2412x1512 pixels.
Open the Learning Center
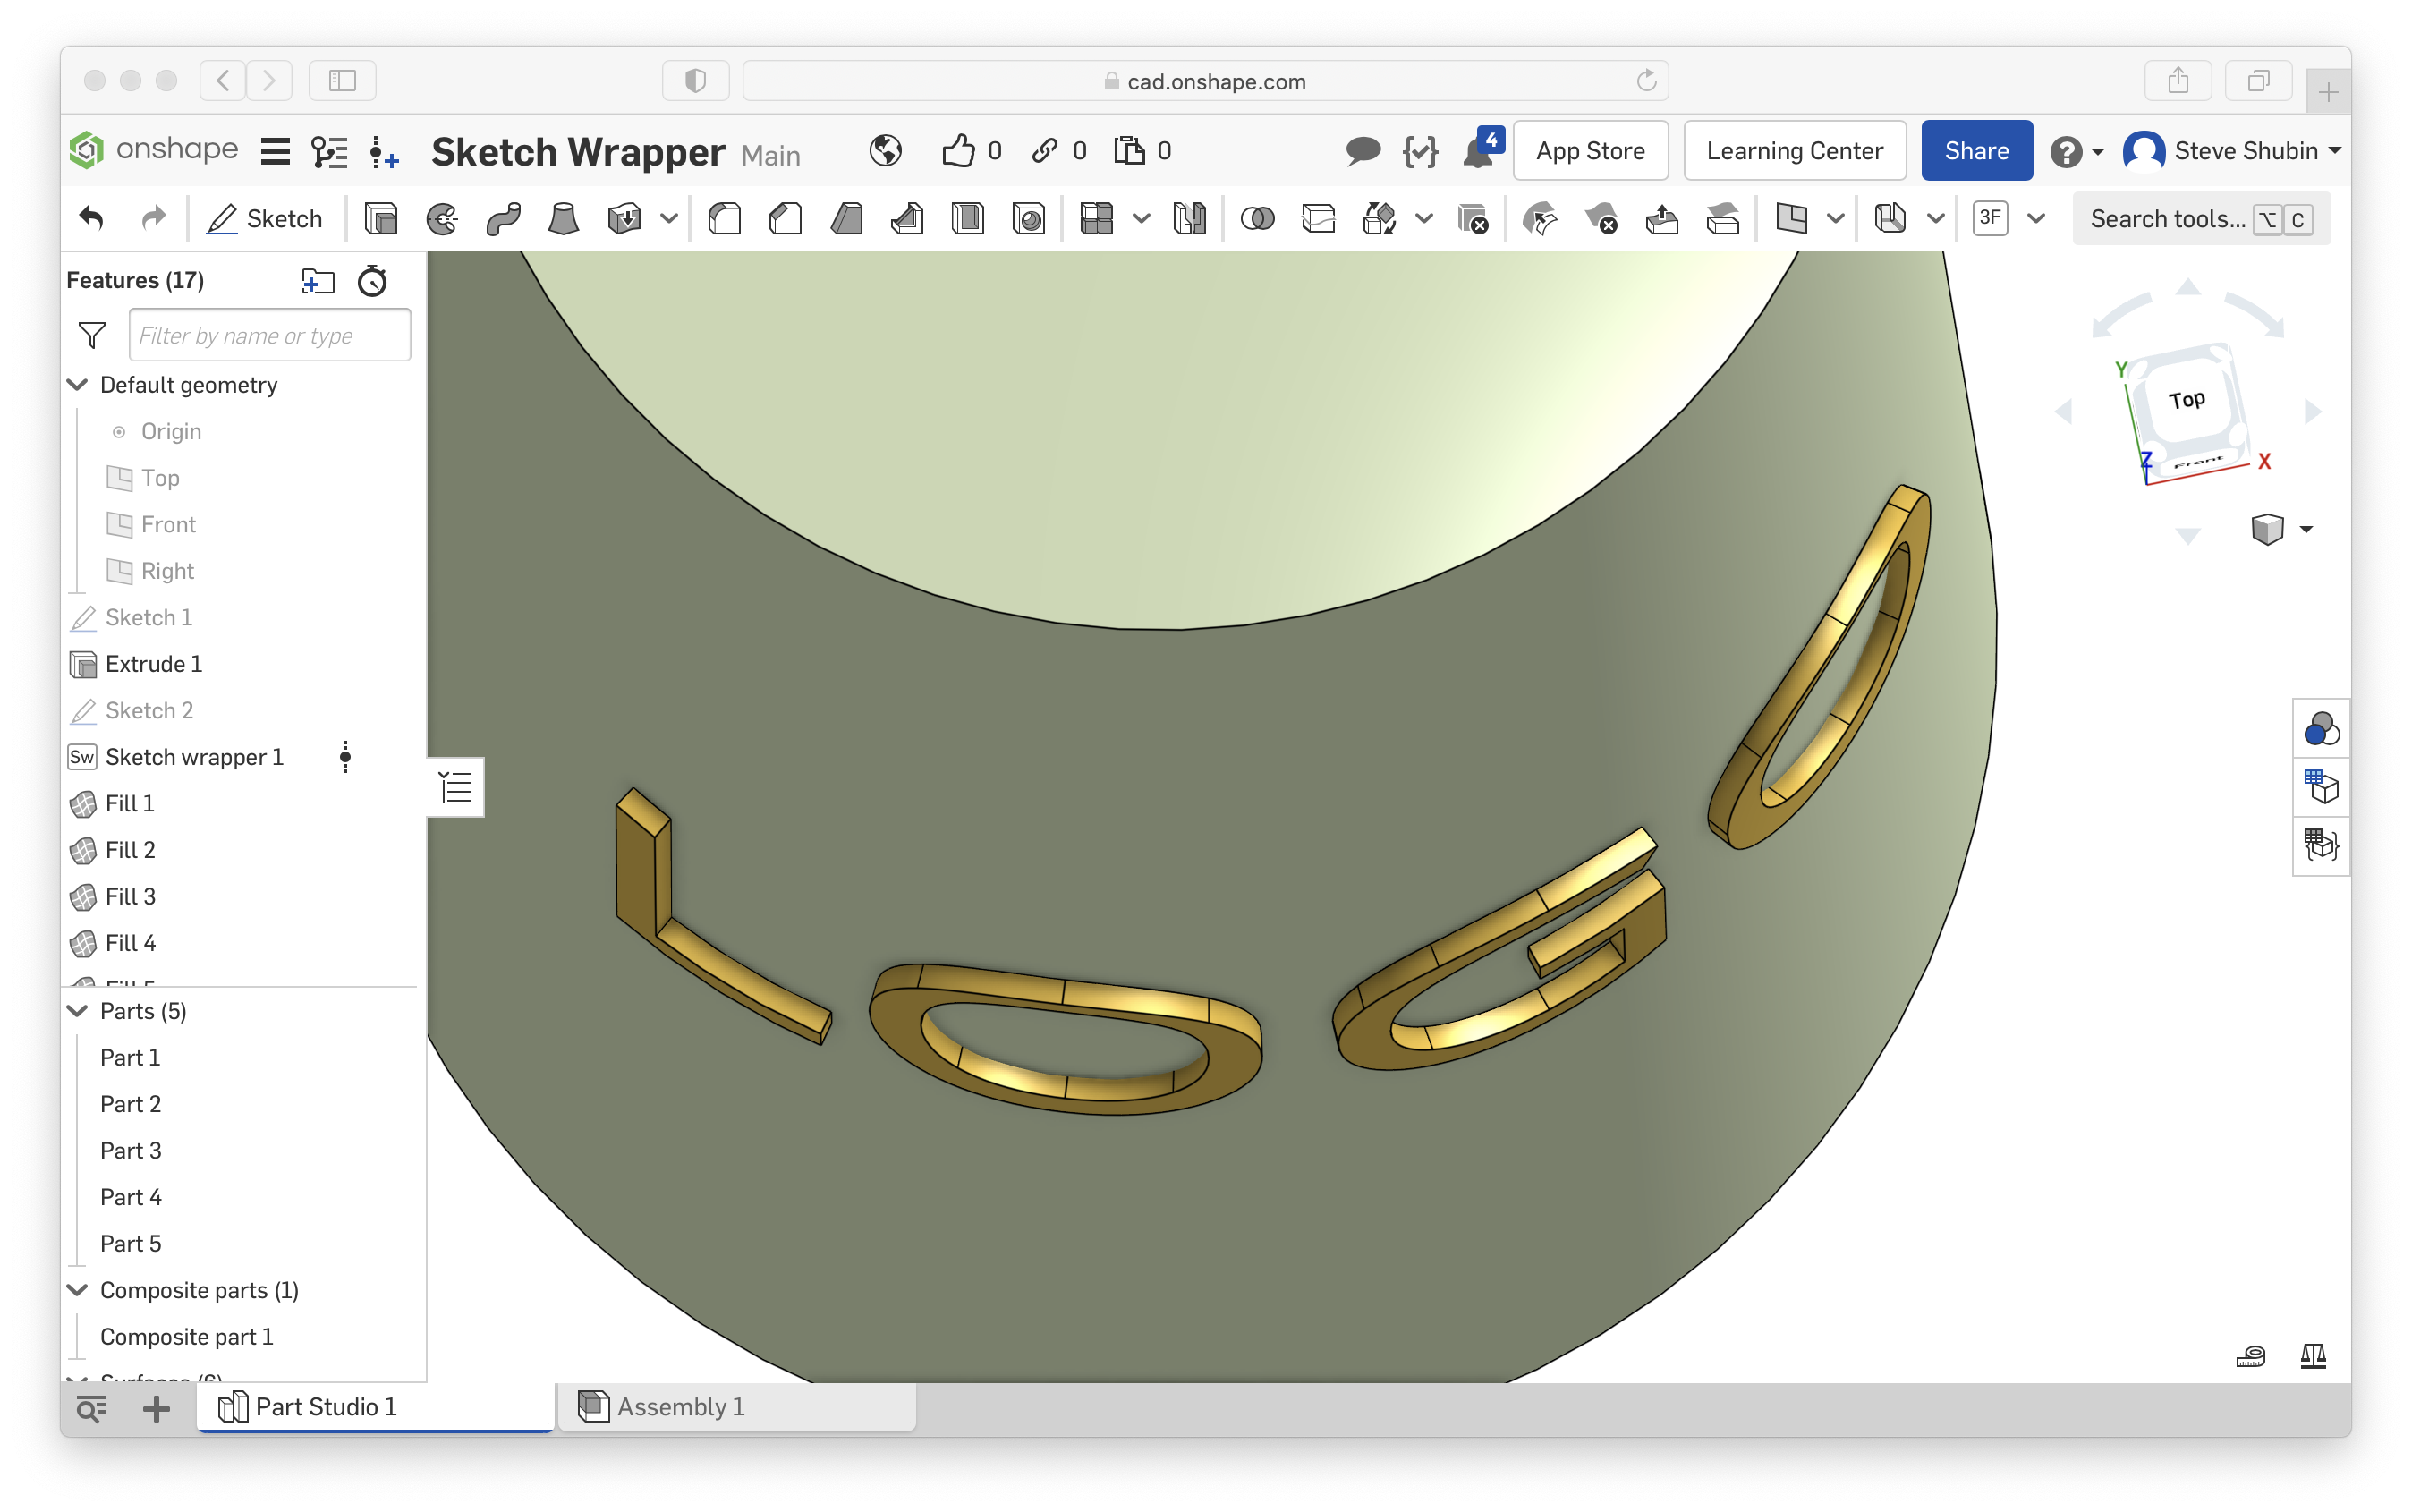click(1794, 150)
